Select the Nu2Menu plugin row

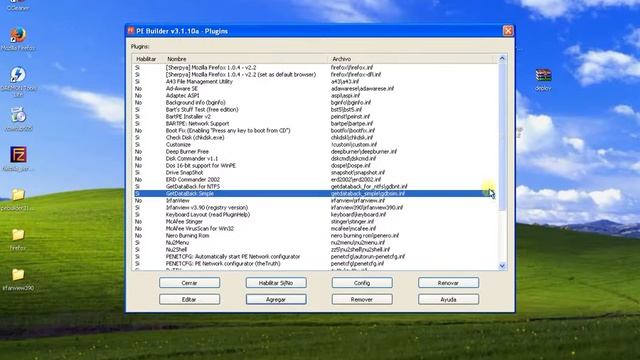tap(316, 242)
